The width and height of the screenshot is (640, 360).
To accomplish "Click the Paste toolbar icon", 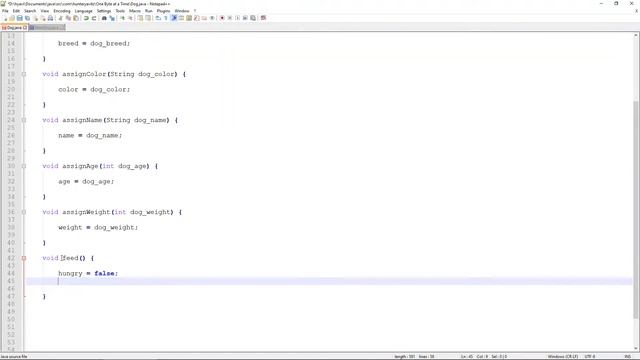I will coord(76,18).
